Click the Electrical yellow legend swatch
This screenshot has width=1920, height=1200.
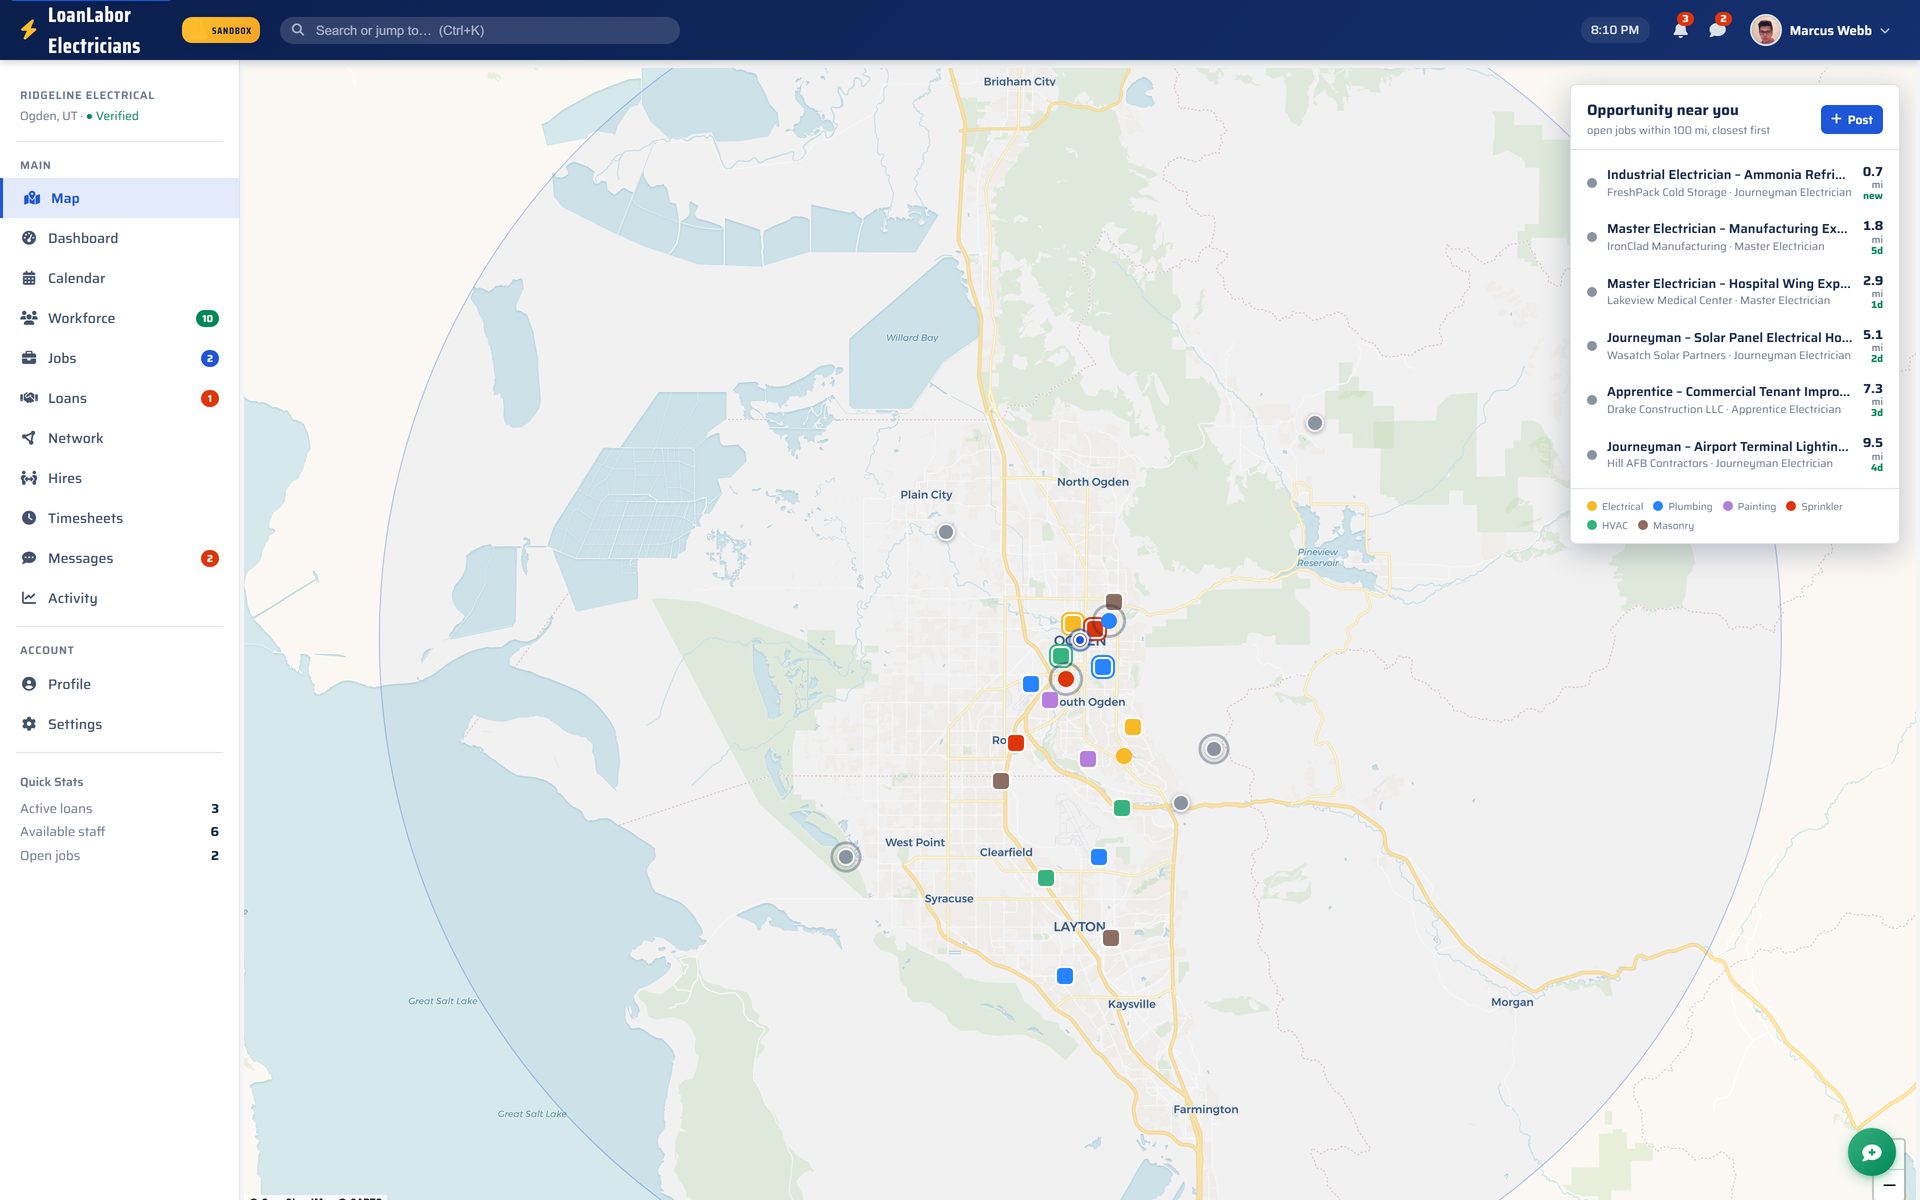1592,506
